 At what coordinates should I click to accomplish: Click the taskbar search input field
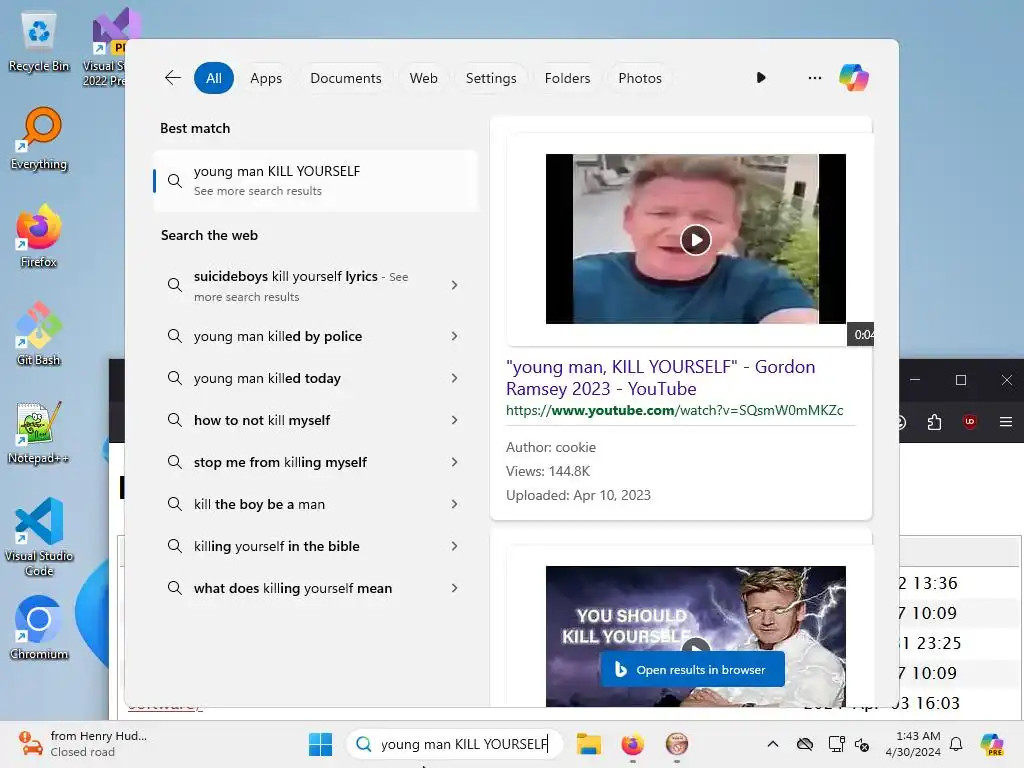tap(455, 744)
